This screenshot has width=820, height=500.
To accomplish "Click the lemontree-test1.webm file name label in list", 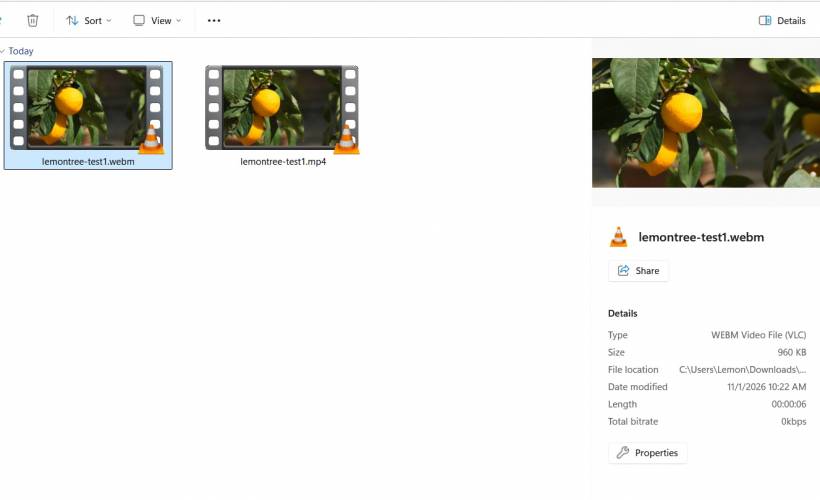I will [88, 161].
